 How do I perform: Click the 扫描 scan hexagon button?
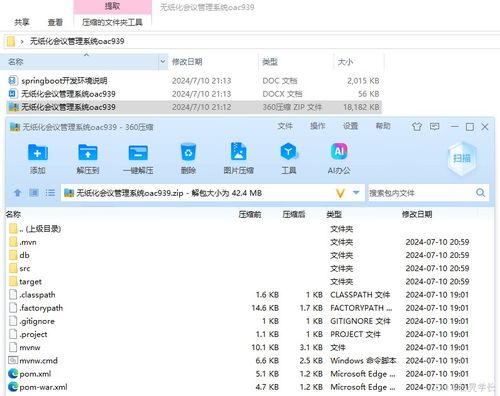click(462, 158)
